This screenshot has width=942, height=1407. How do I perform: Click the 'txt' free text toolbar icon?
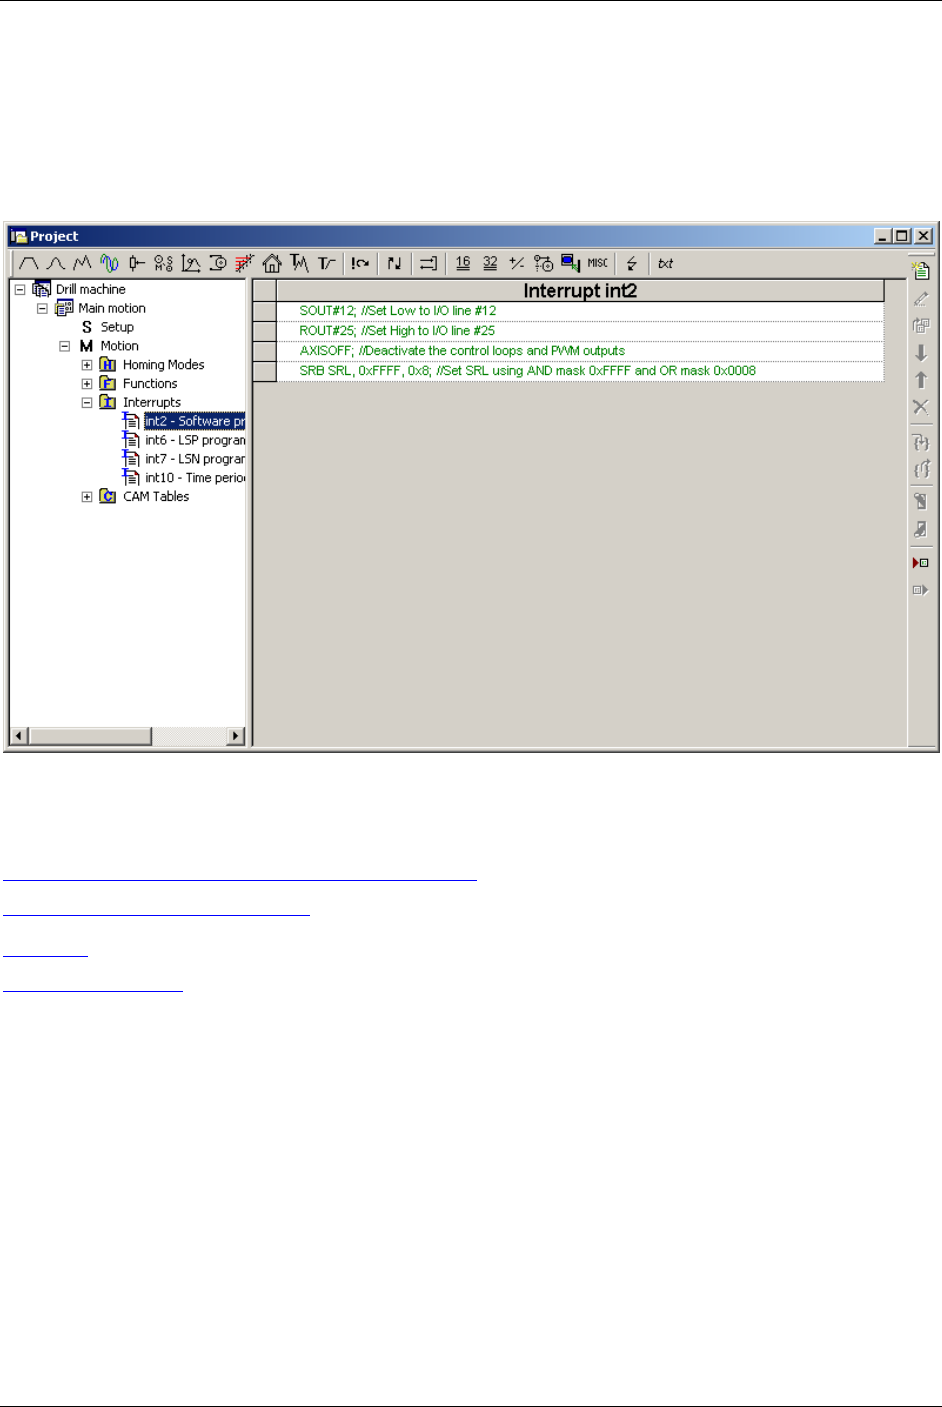(665, 263)
